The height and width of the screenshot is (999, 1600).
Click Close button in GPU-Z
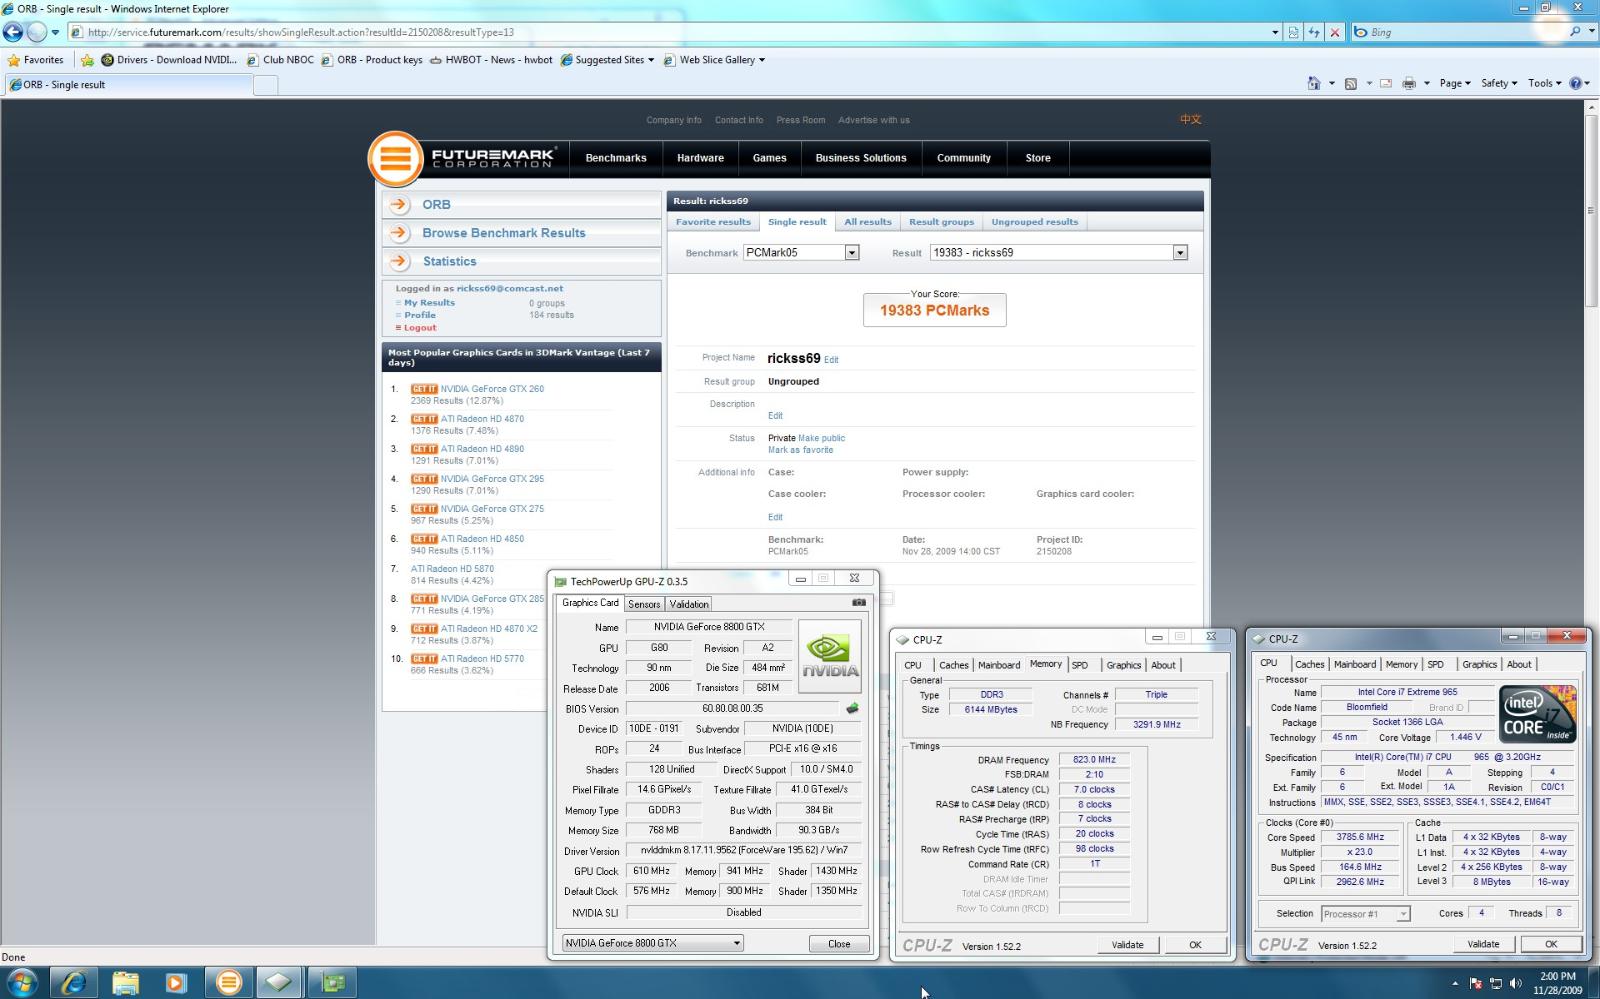(x=839, y=943)
